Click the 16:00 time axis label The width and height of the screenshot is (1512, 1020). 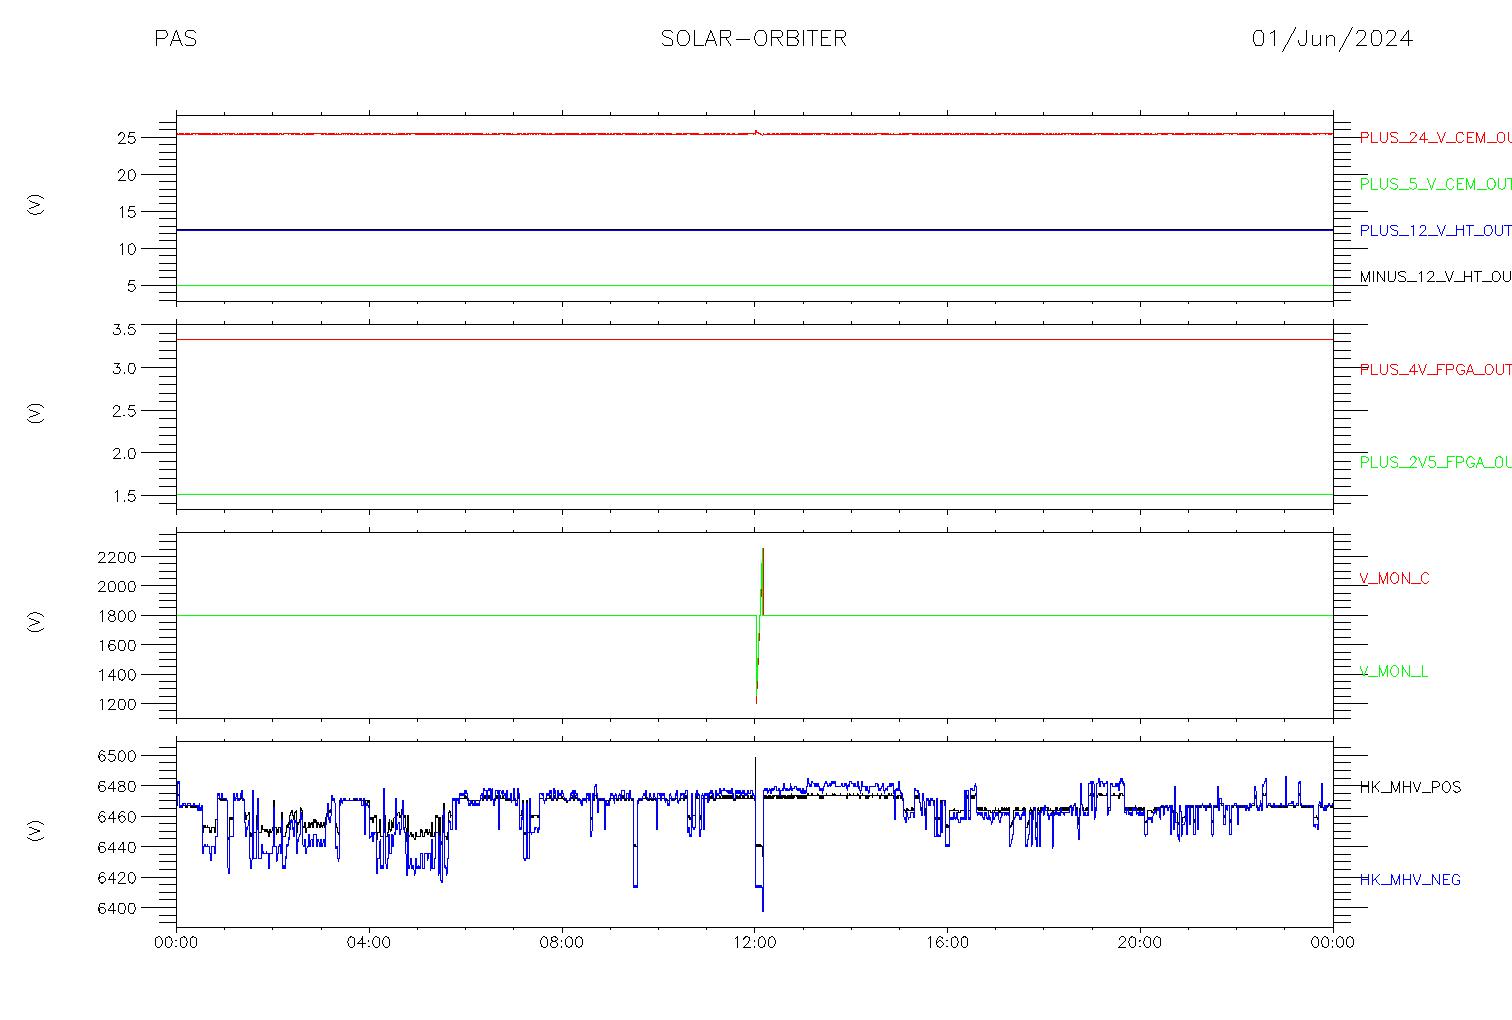[x=947, y=943]
